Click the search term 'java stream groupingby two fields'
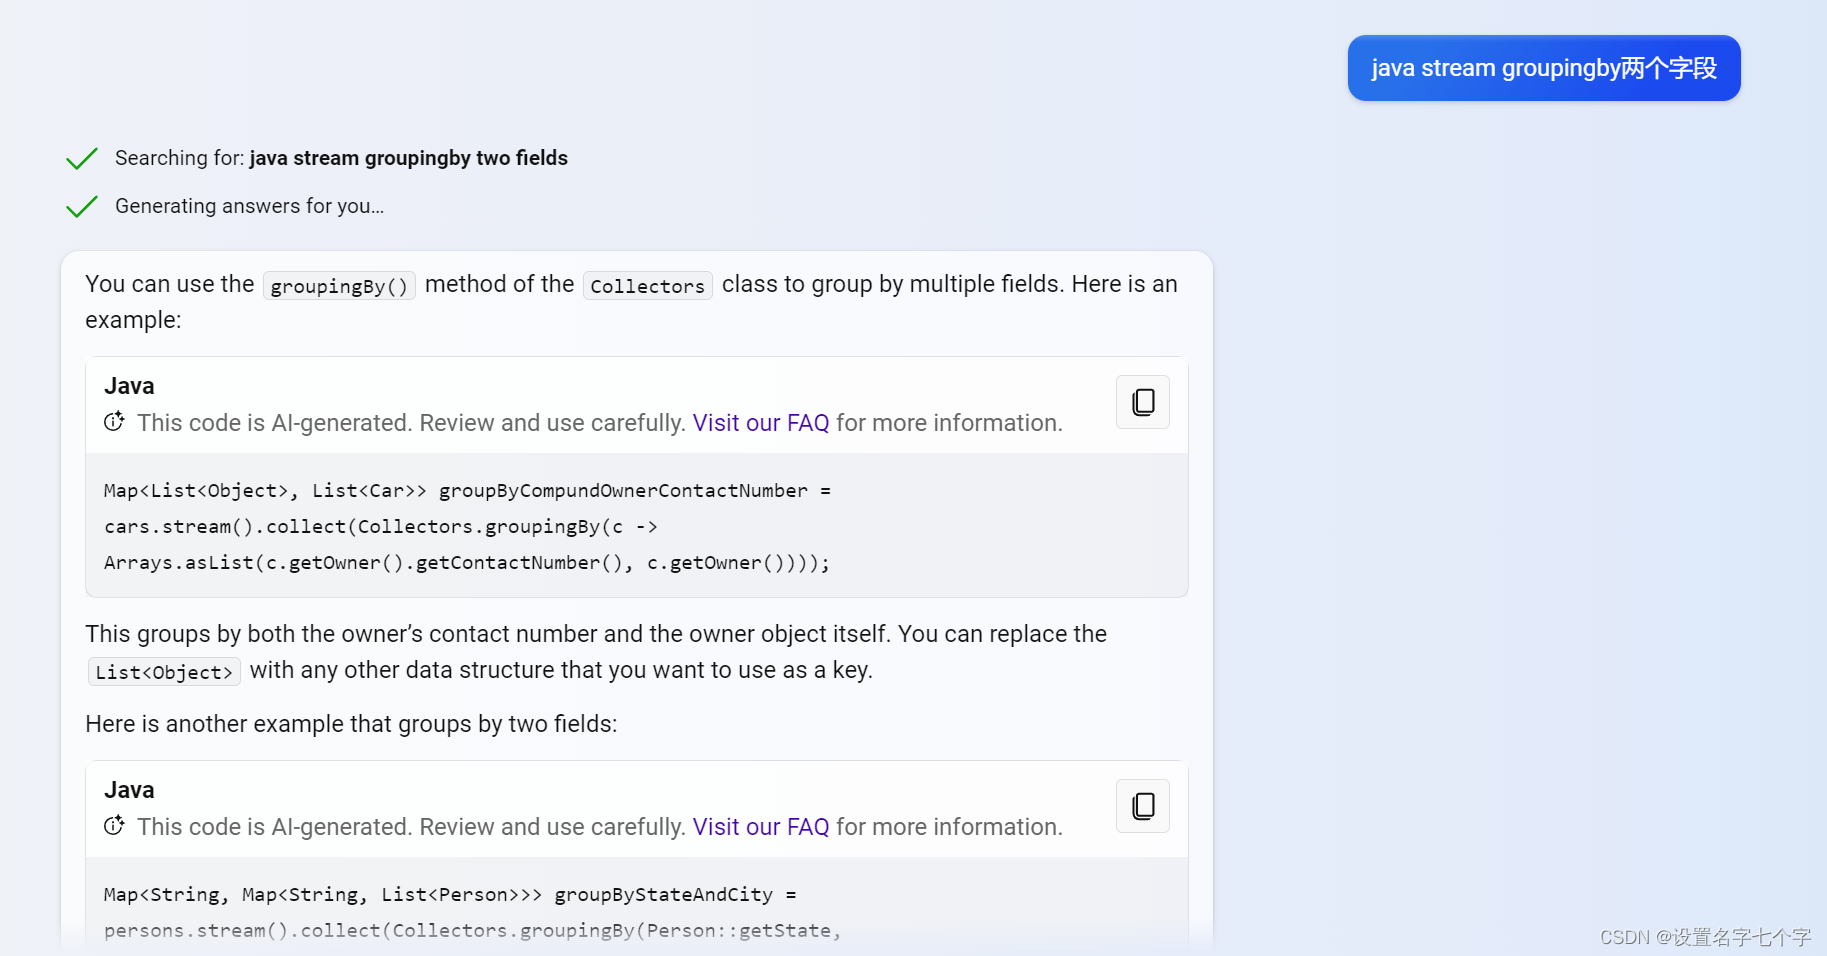The image size is (1827, 956). coord(408,158)
